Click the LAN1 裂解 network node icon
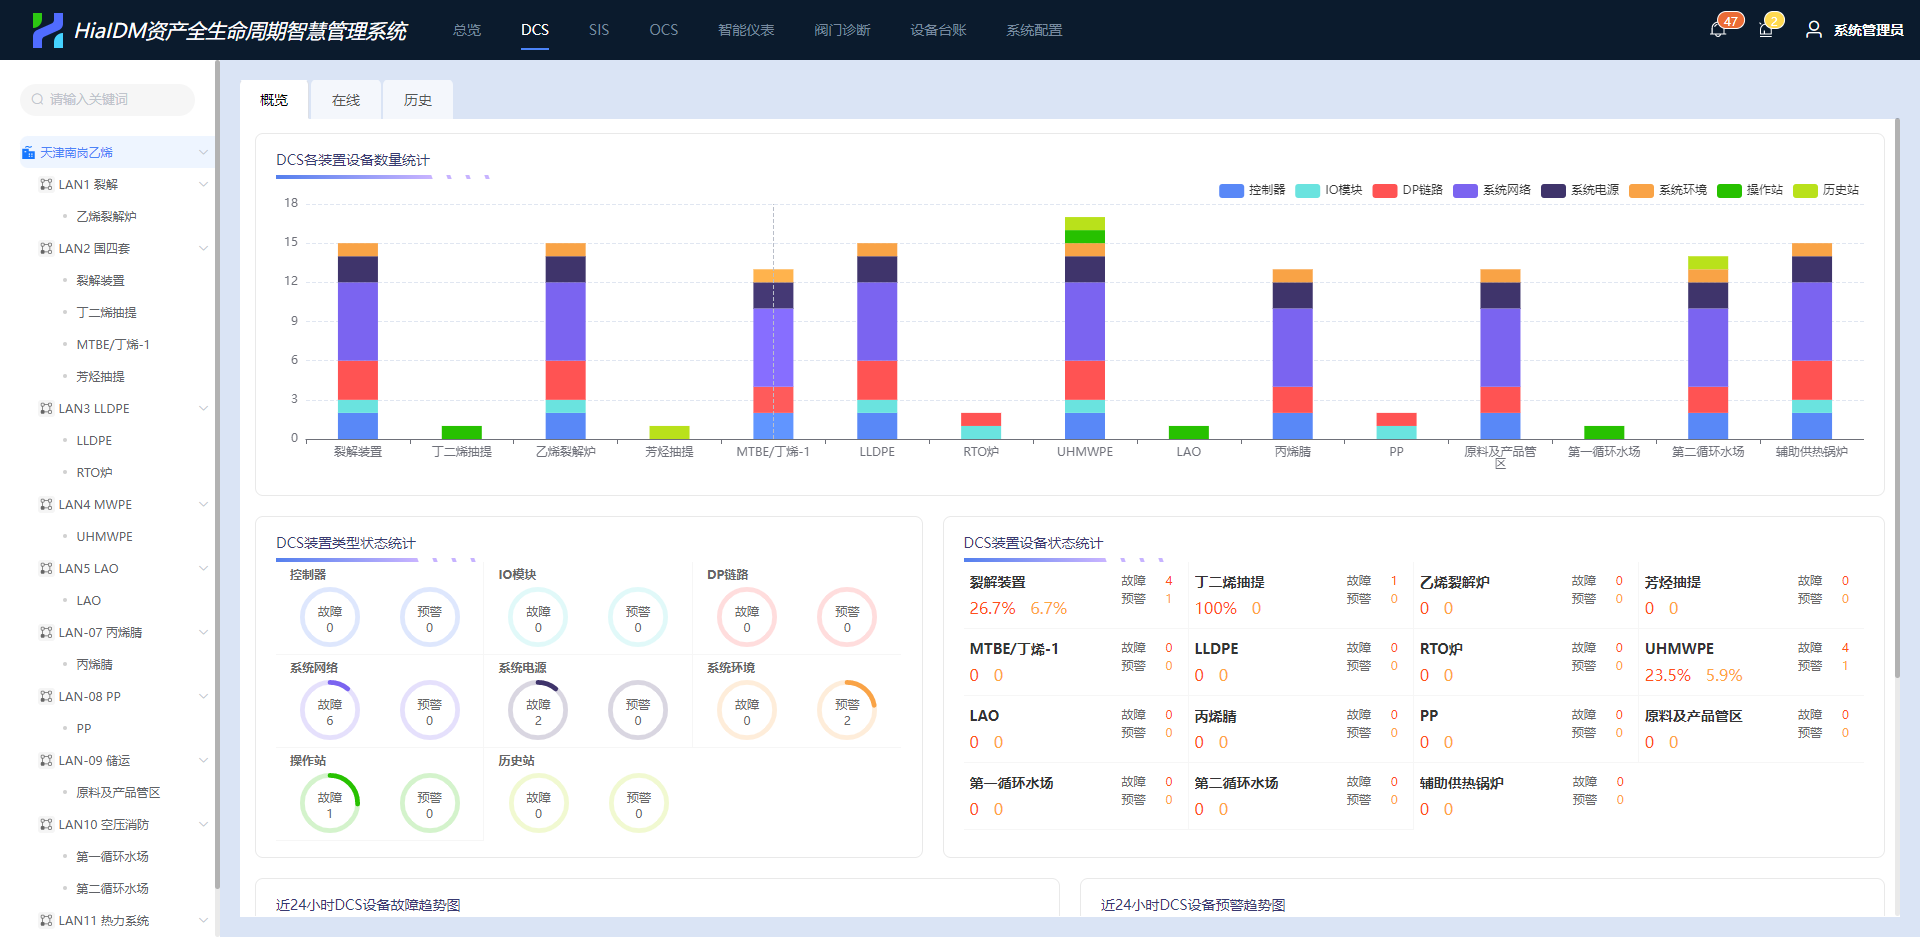 click(46, 185)
